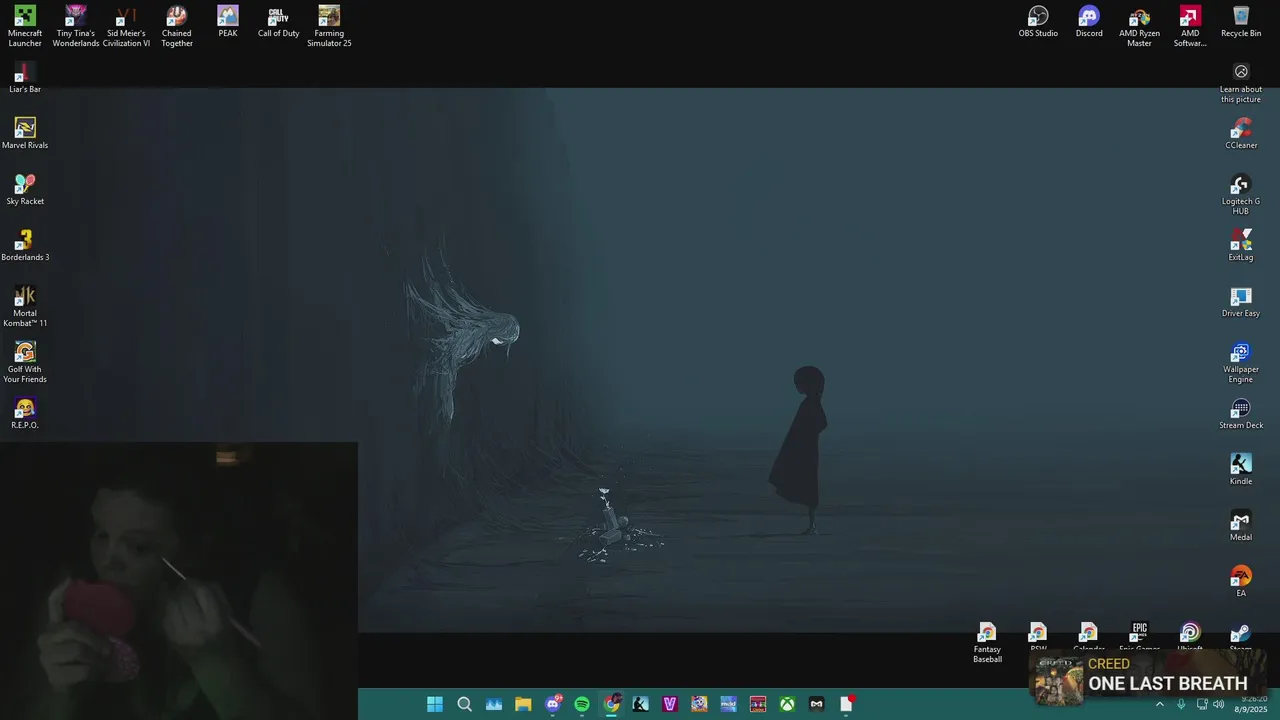Open Tiny Tina's Wonderlands shortcut

point(76,26)
